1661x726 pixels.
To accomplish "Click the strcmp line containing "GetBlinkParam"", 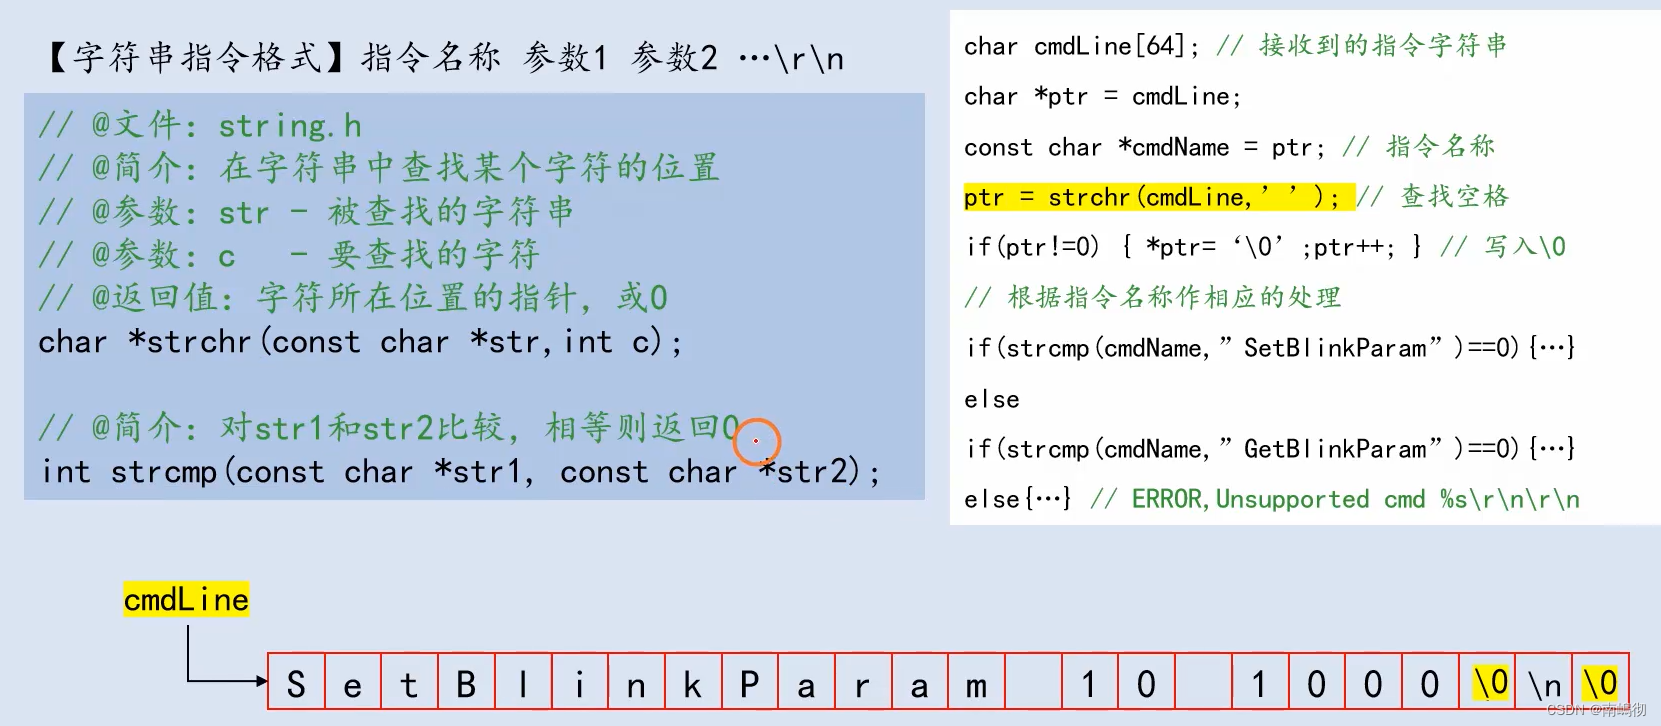I will coord(1271,449).
